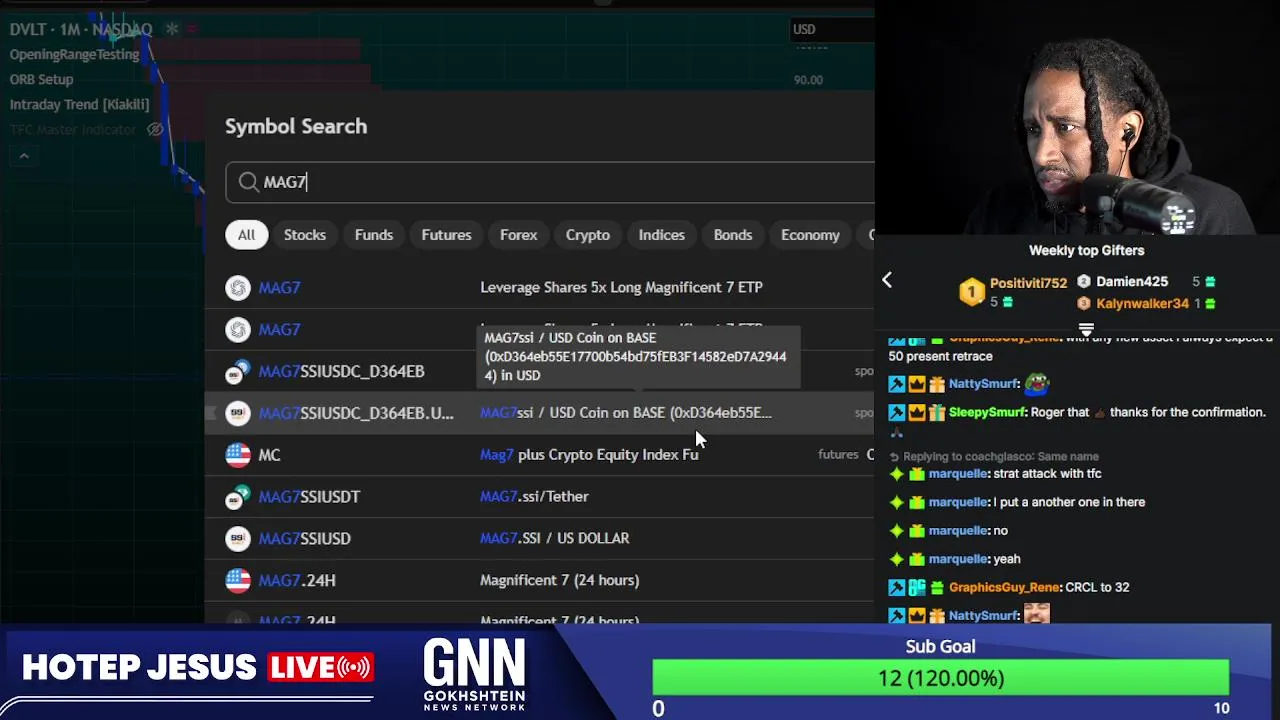Collapse the indicator legend with the chevron

pos(24,156)
